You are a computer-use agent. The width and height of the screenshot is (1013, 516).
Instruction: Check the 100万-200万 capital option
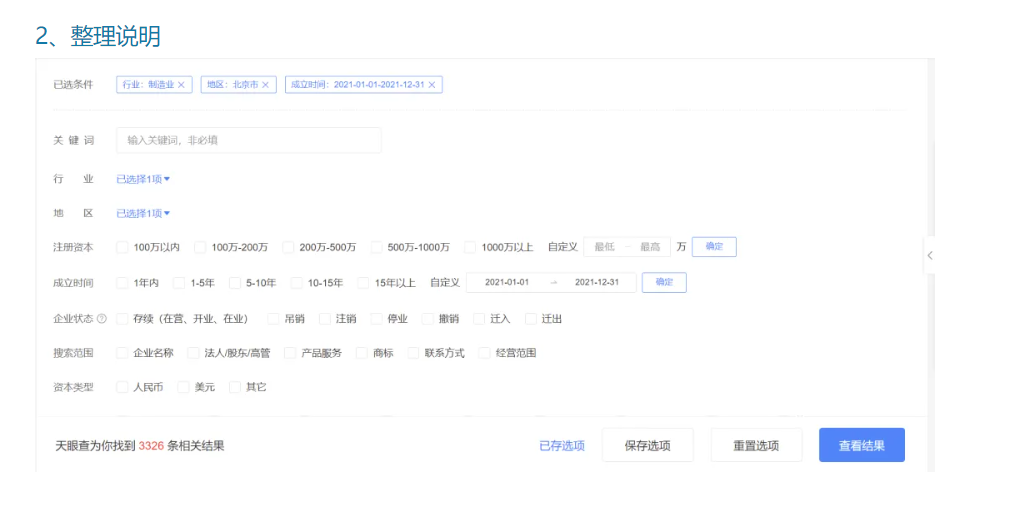(200, 247)
